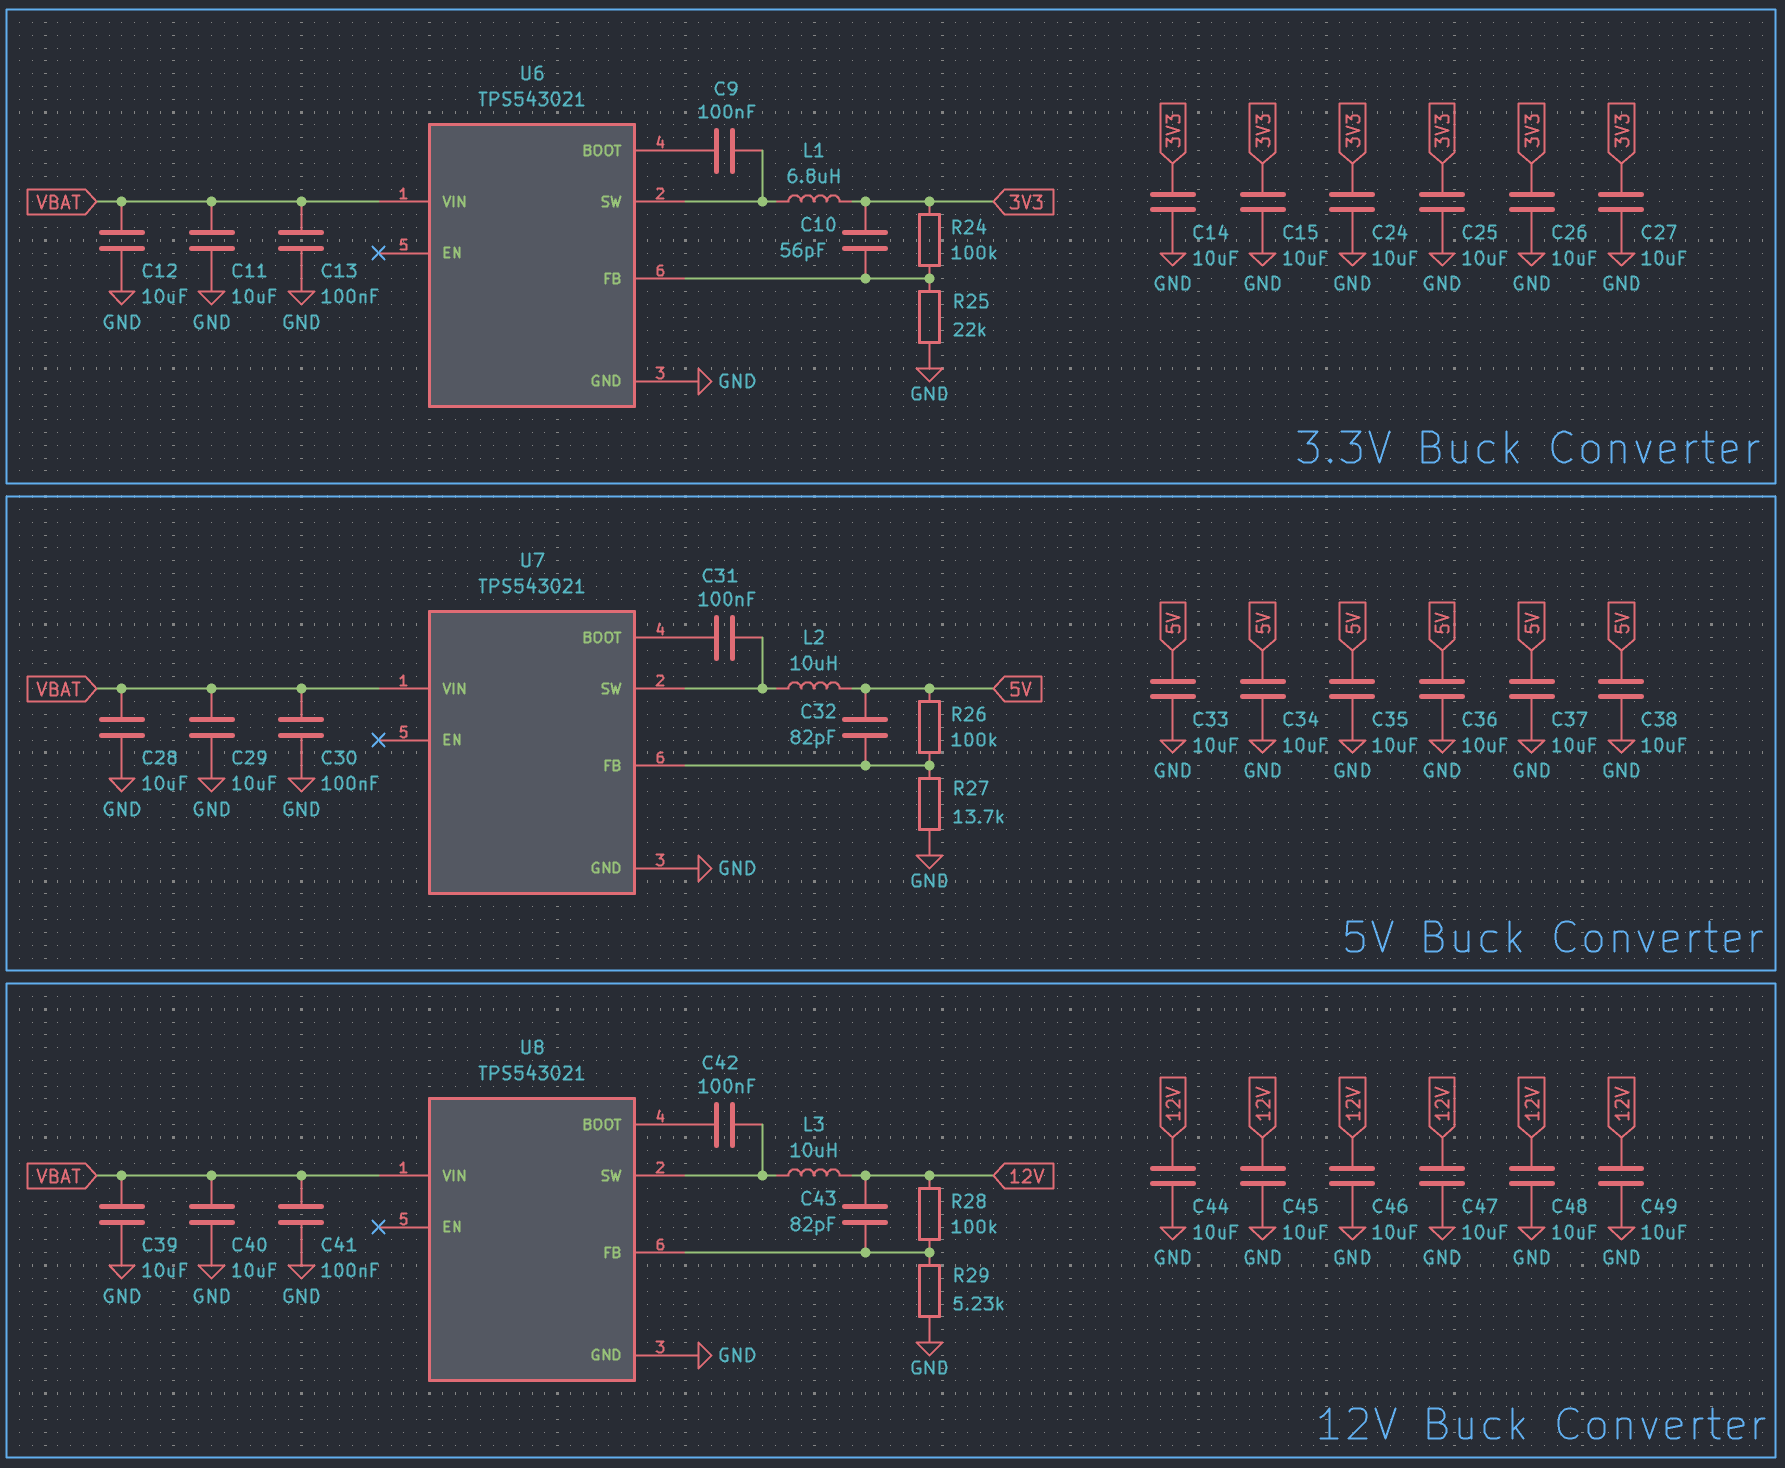The image size is (1785, 1468).
Task: Click the no-connect X on U6 EN pin
Action: coord(378,253)
